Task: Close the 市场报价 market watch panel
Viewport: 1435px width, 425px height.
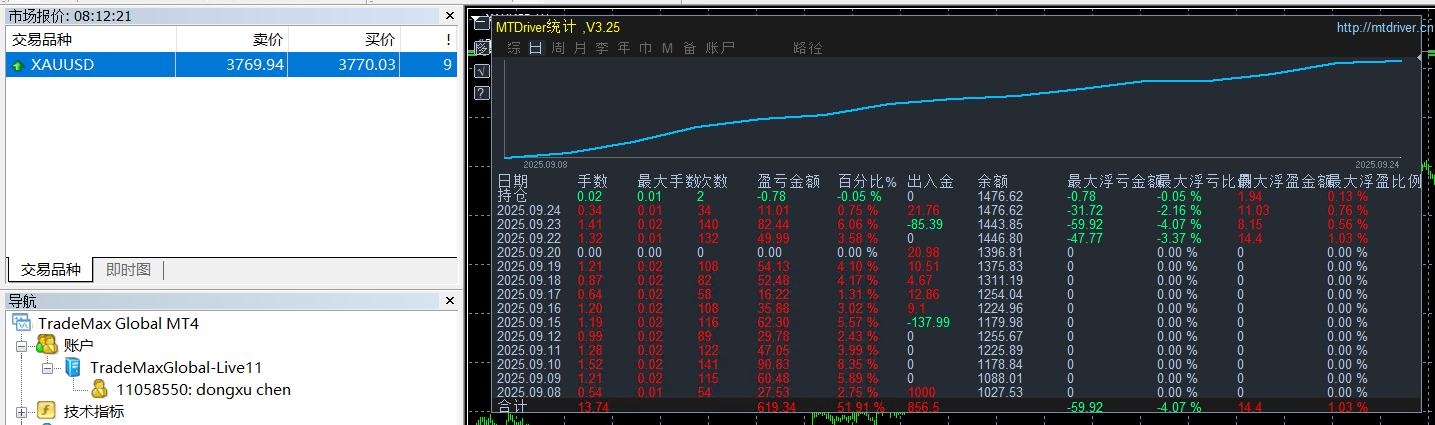Action: [450, 16]
